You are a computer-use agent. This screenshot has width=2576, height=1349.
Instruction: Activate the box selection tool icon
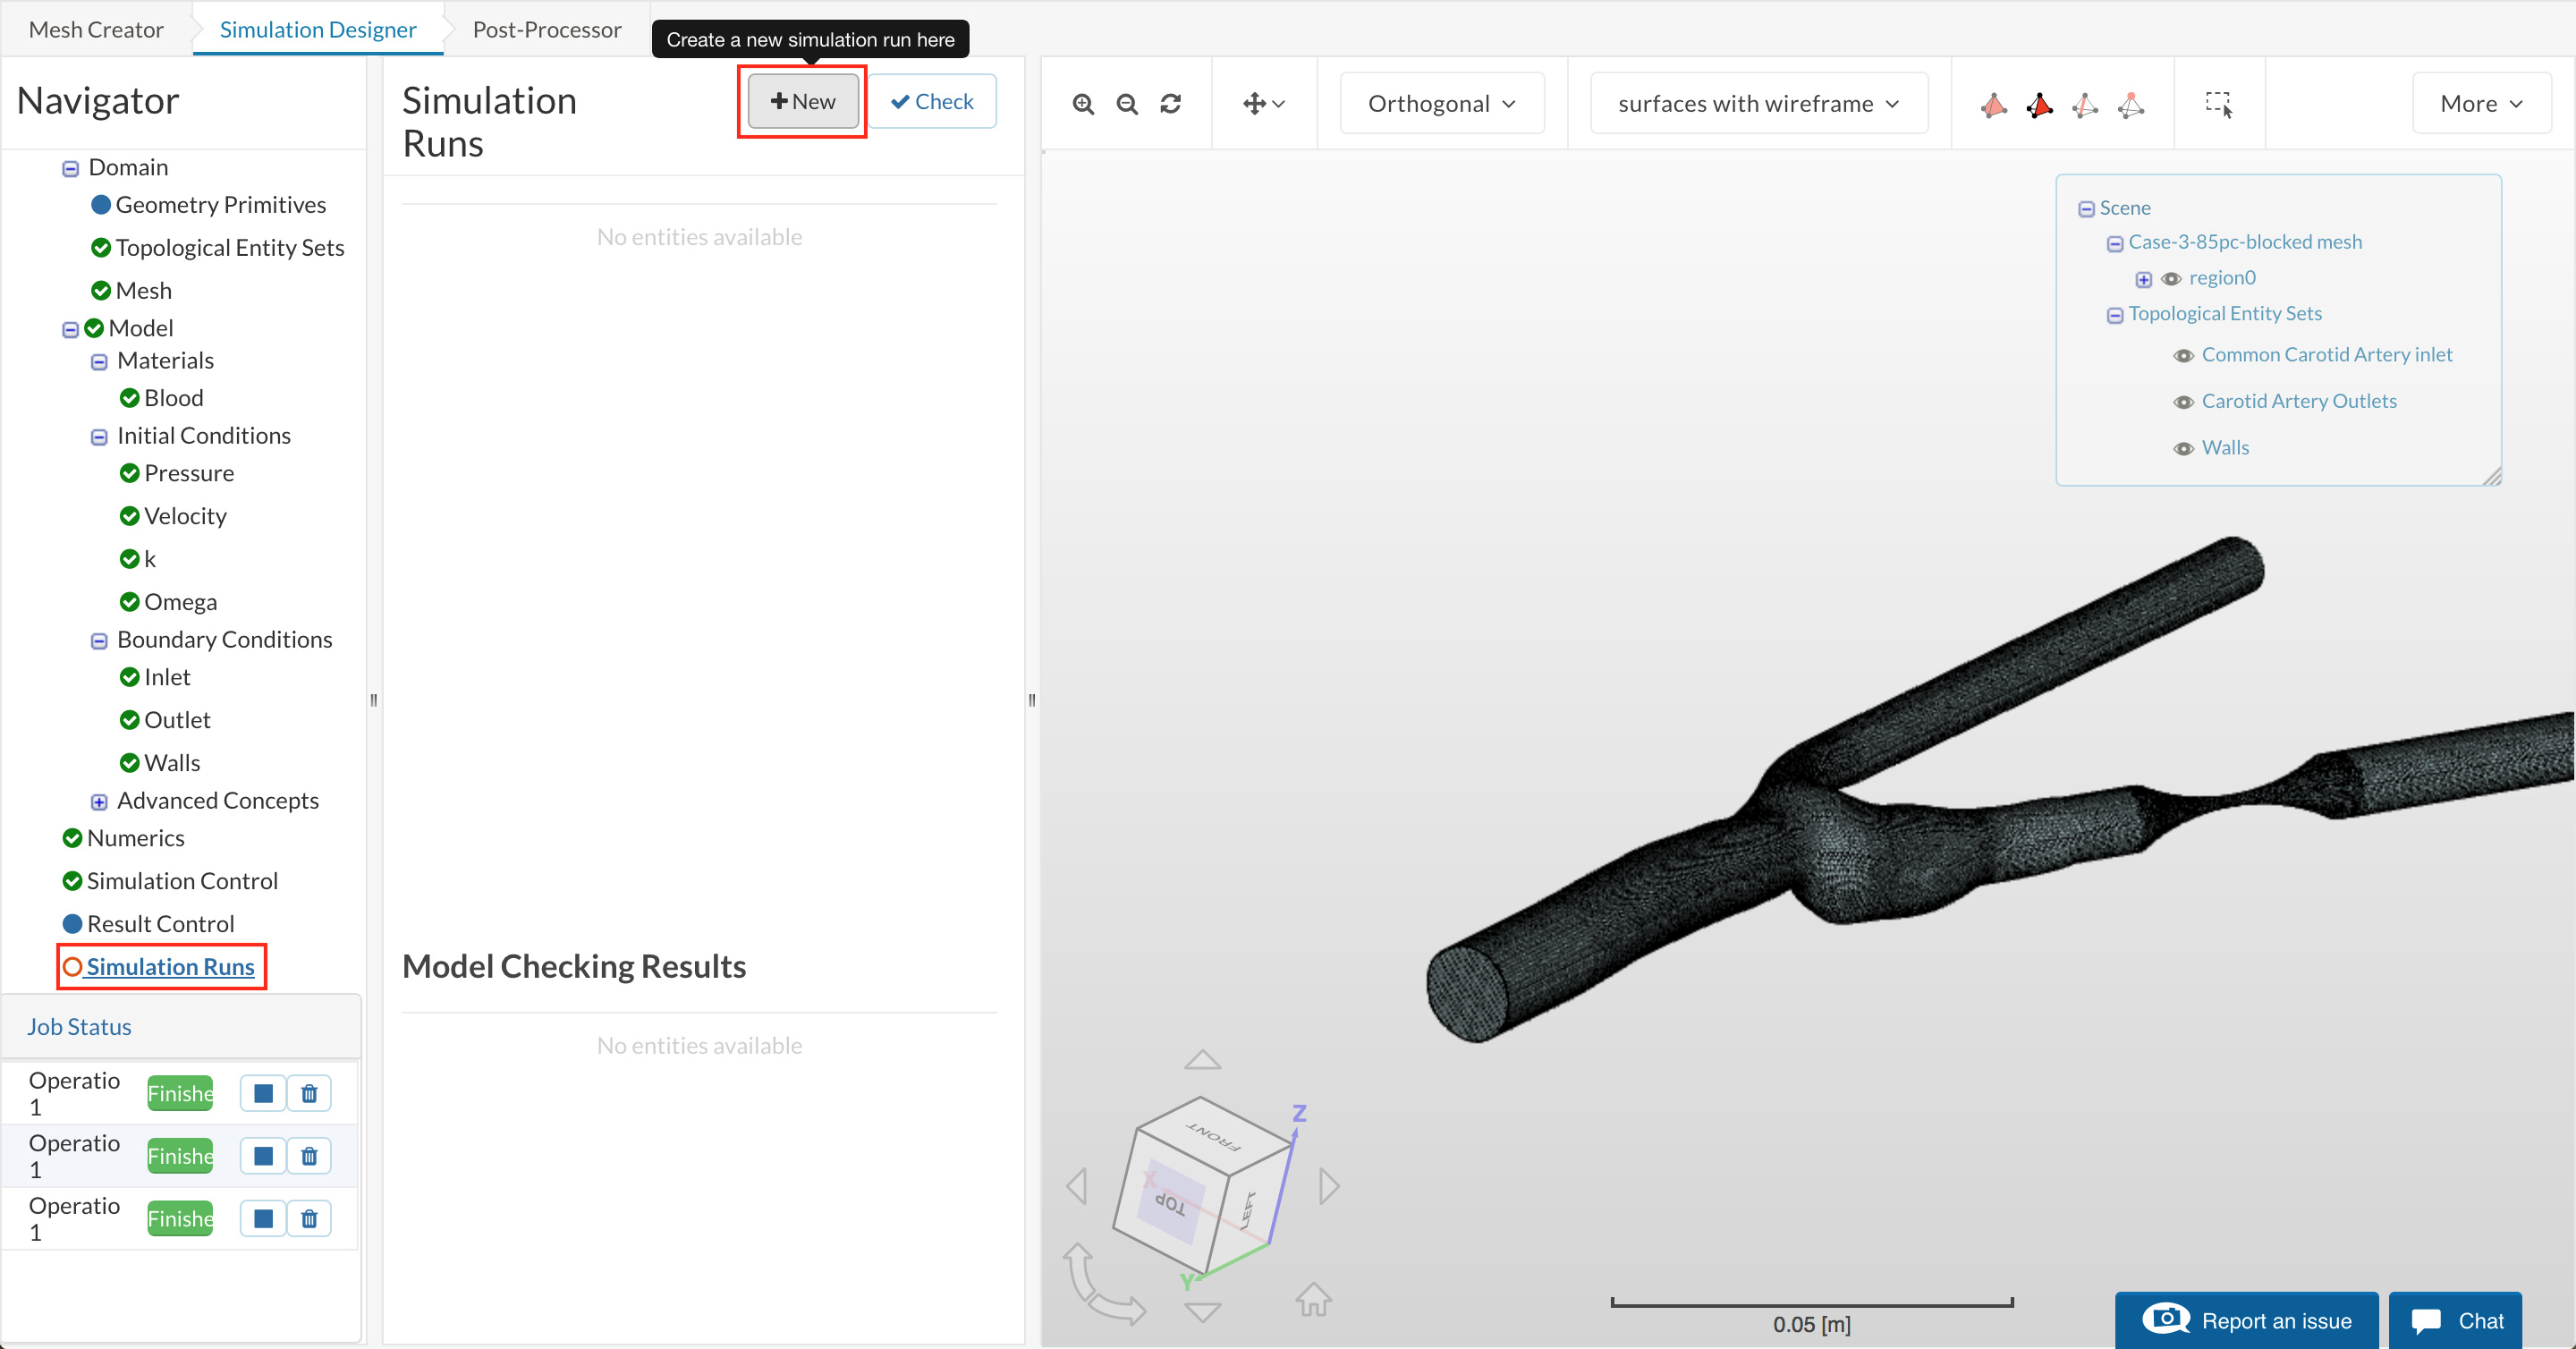(2219, 104)
